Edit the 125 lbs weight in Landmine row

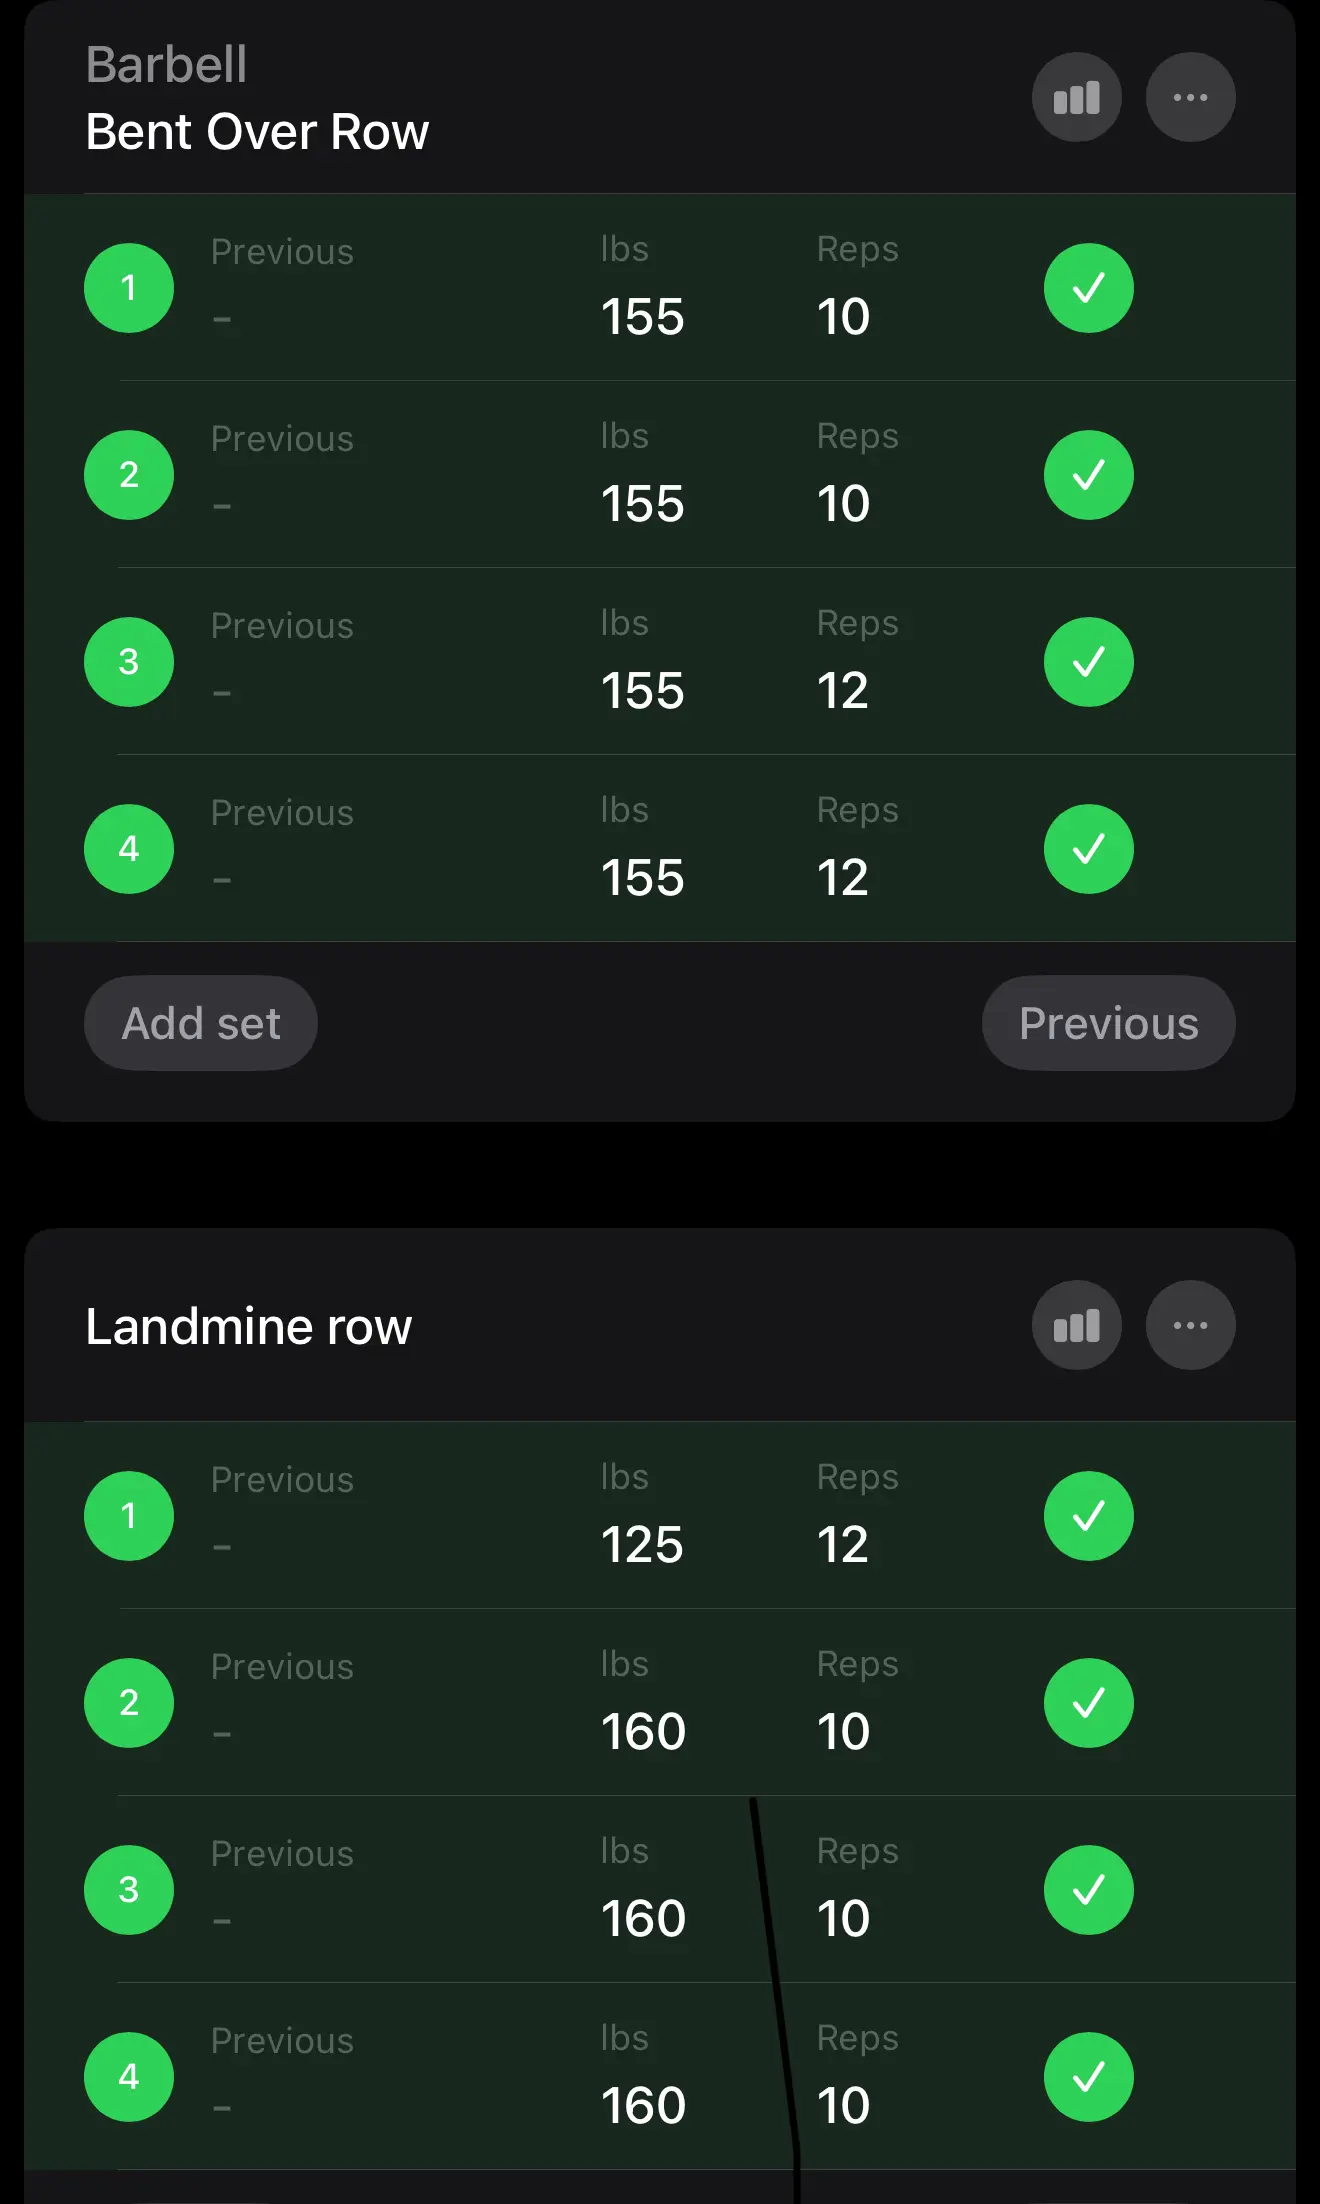pos(642,1545)
